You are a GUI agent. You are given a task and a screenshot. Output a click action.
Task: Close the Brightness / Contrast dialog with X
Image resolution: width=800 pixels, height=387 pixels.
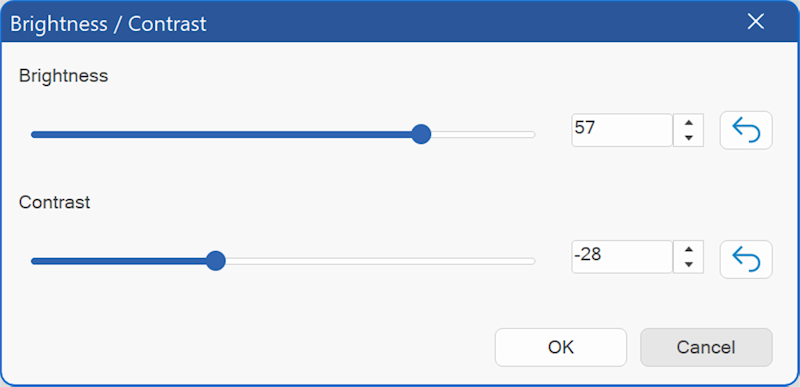tap(755, 21)
